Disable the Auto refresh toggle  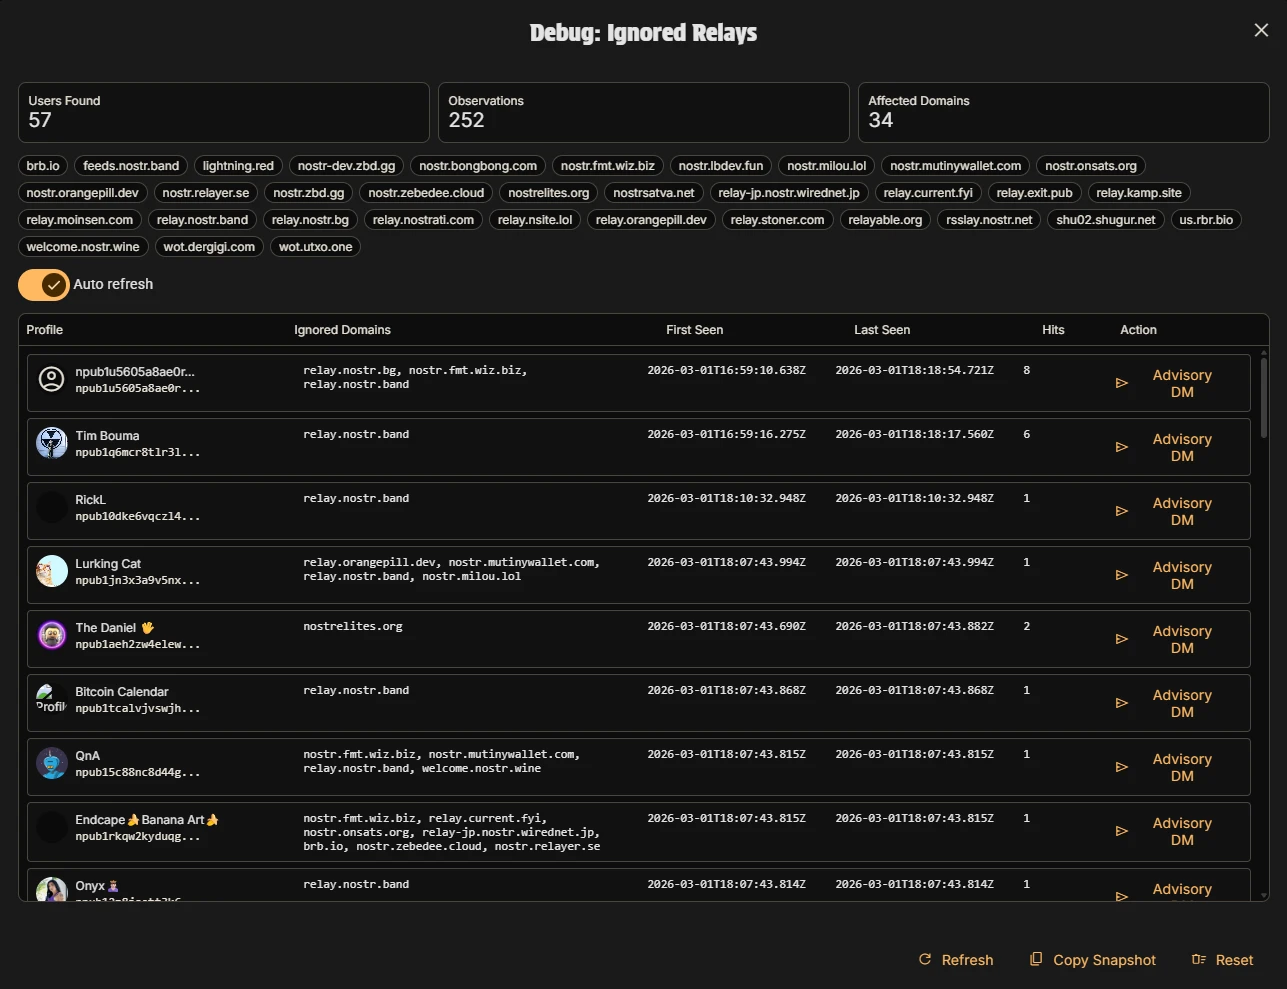click(x=44, y=285)
